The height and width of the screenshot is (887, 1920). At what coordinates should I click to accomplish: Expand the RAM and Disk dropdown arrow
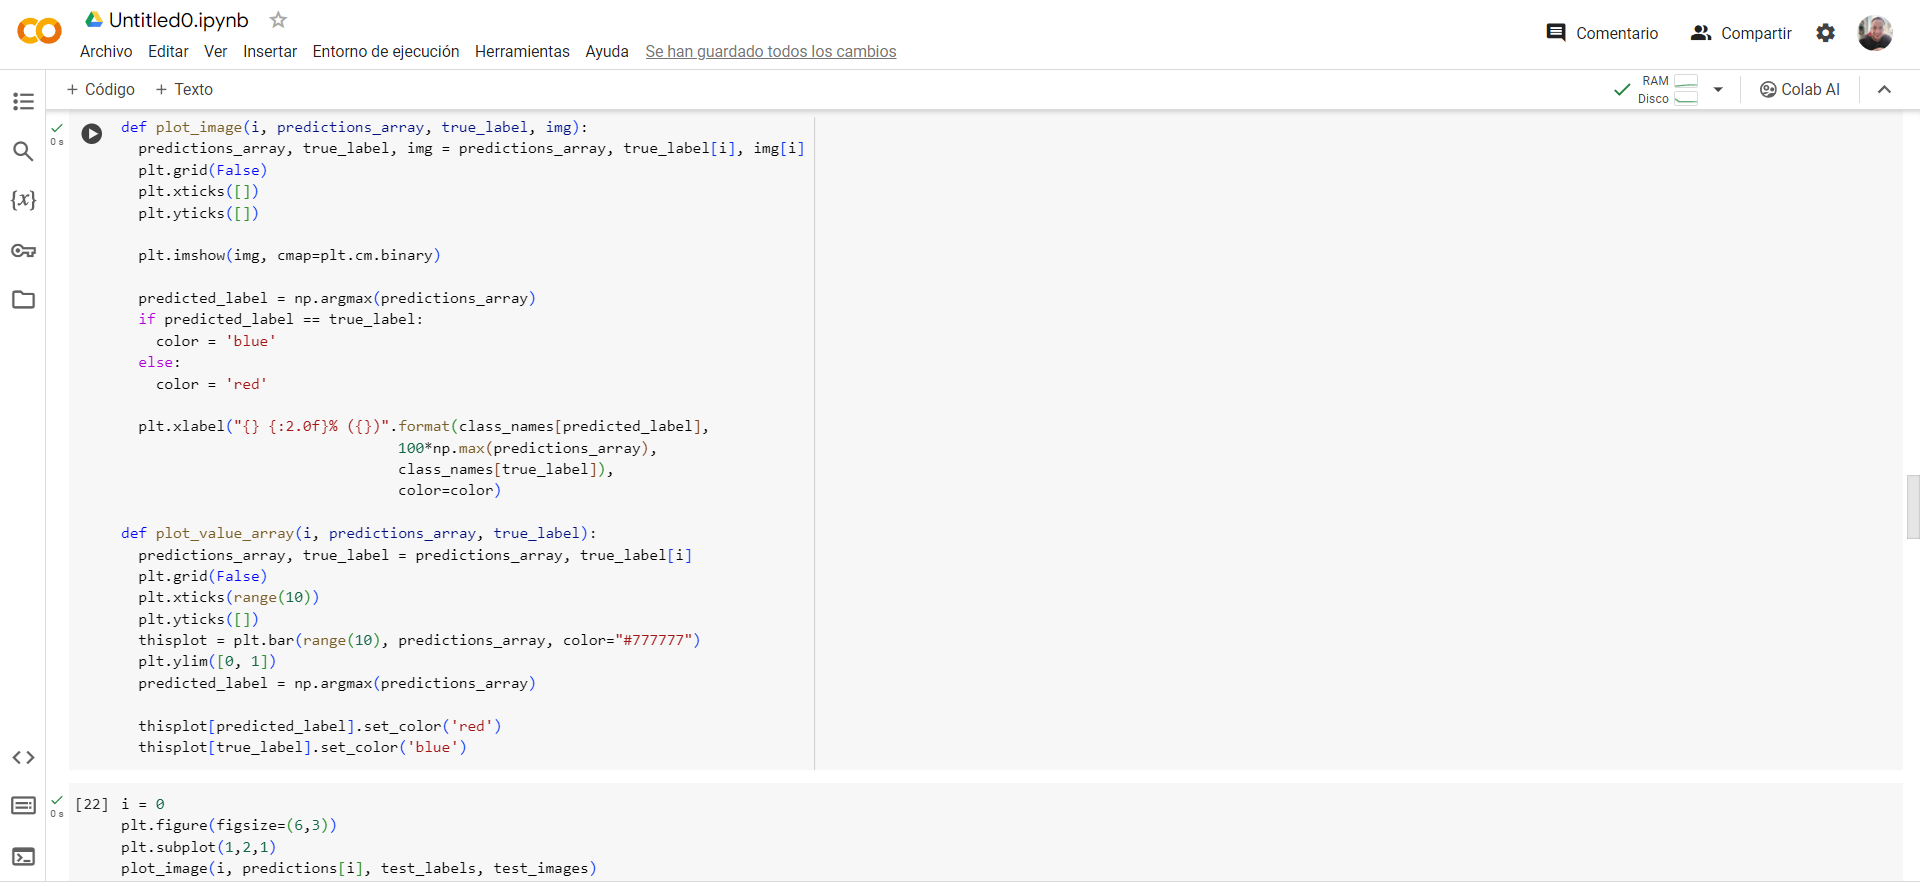click(x=1718, y=90)
